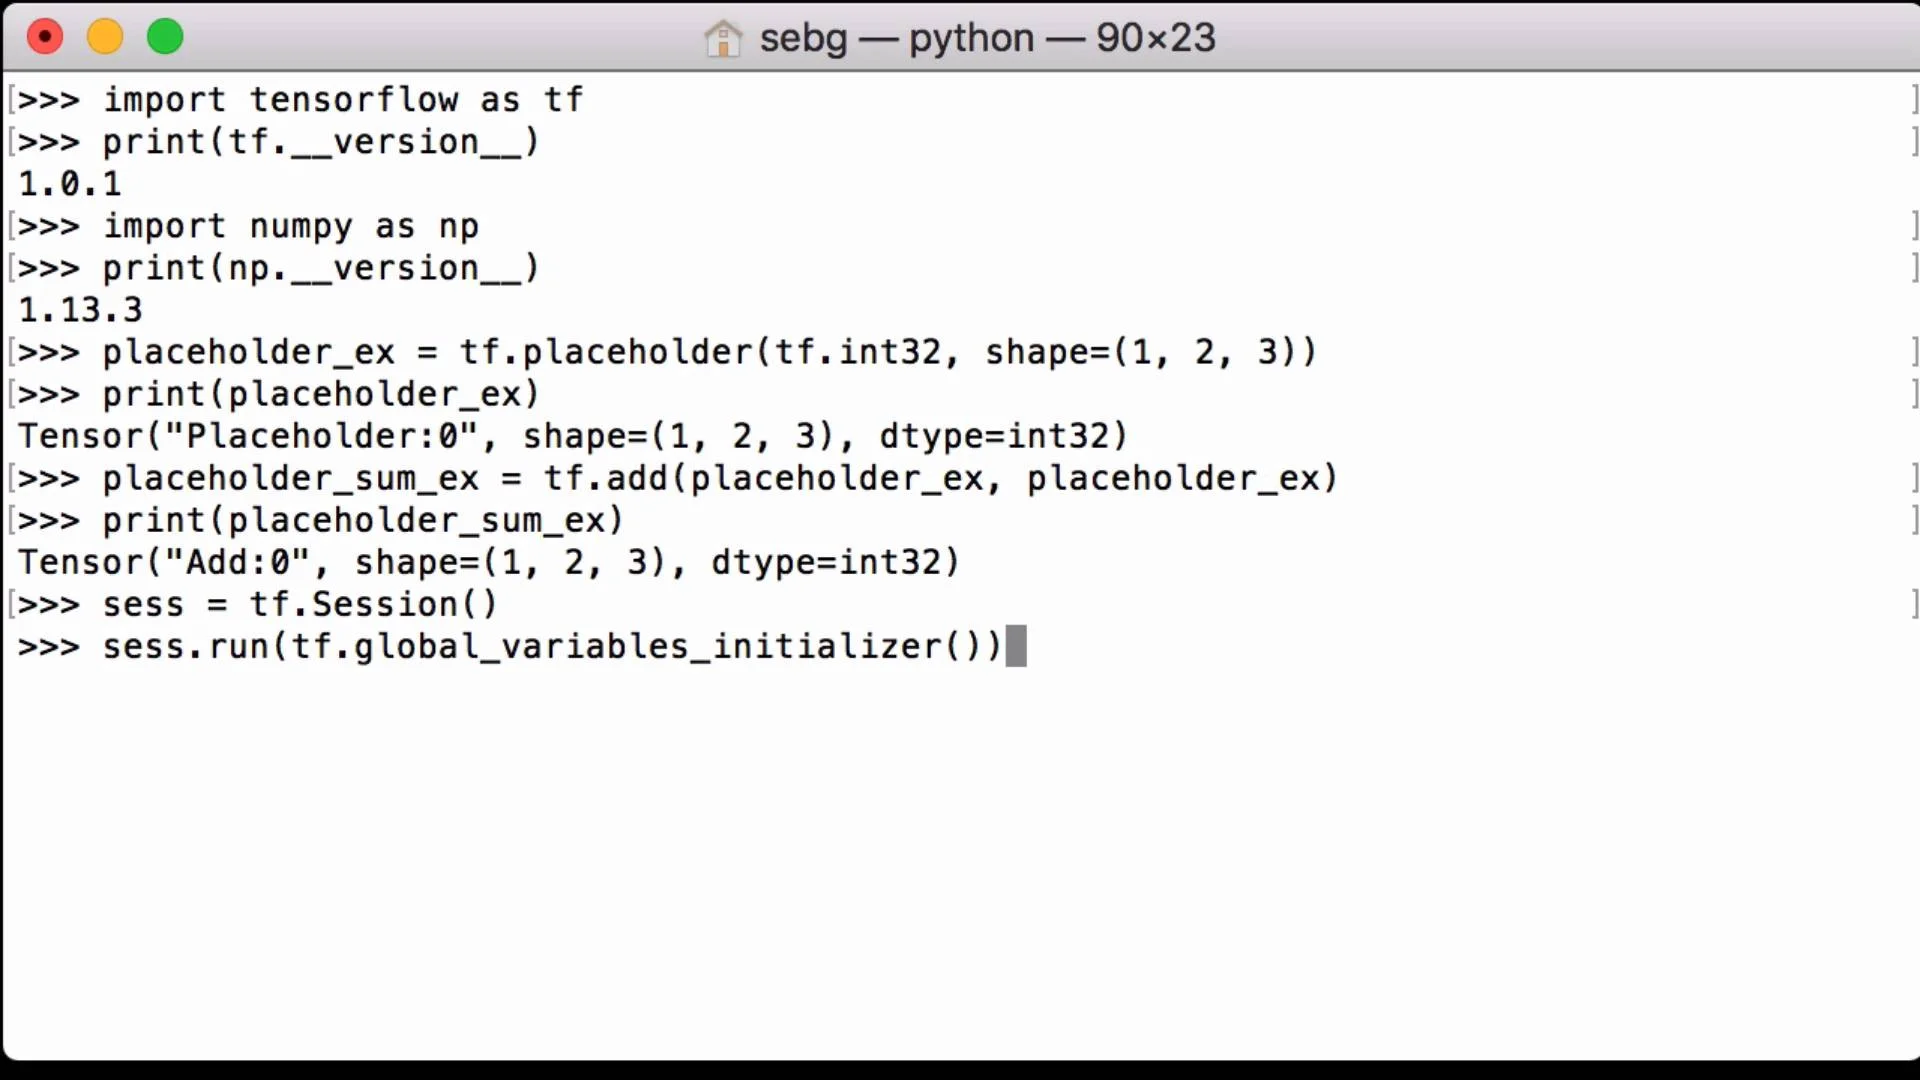
Task: Click the TensorFlow version output 1.0.1
Action: click(x=70, y=184)
